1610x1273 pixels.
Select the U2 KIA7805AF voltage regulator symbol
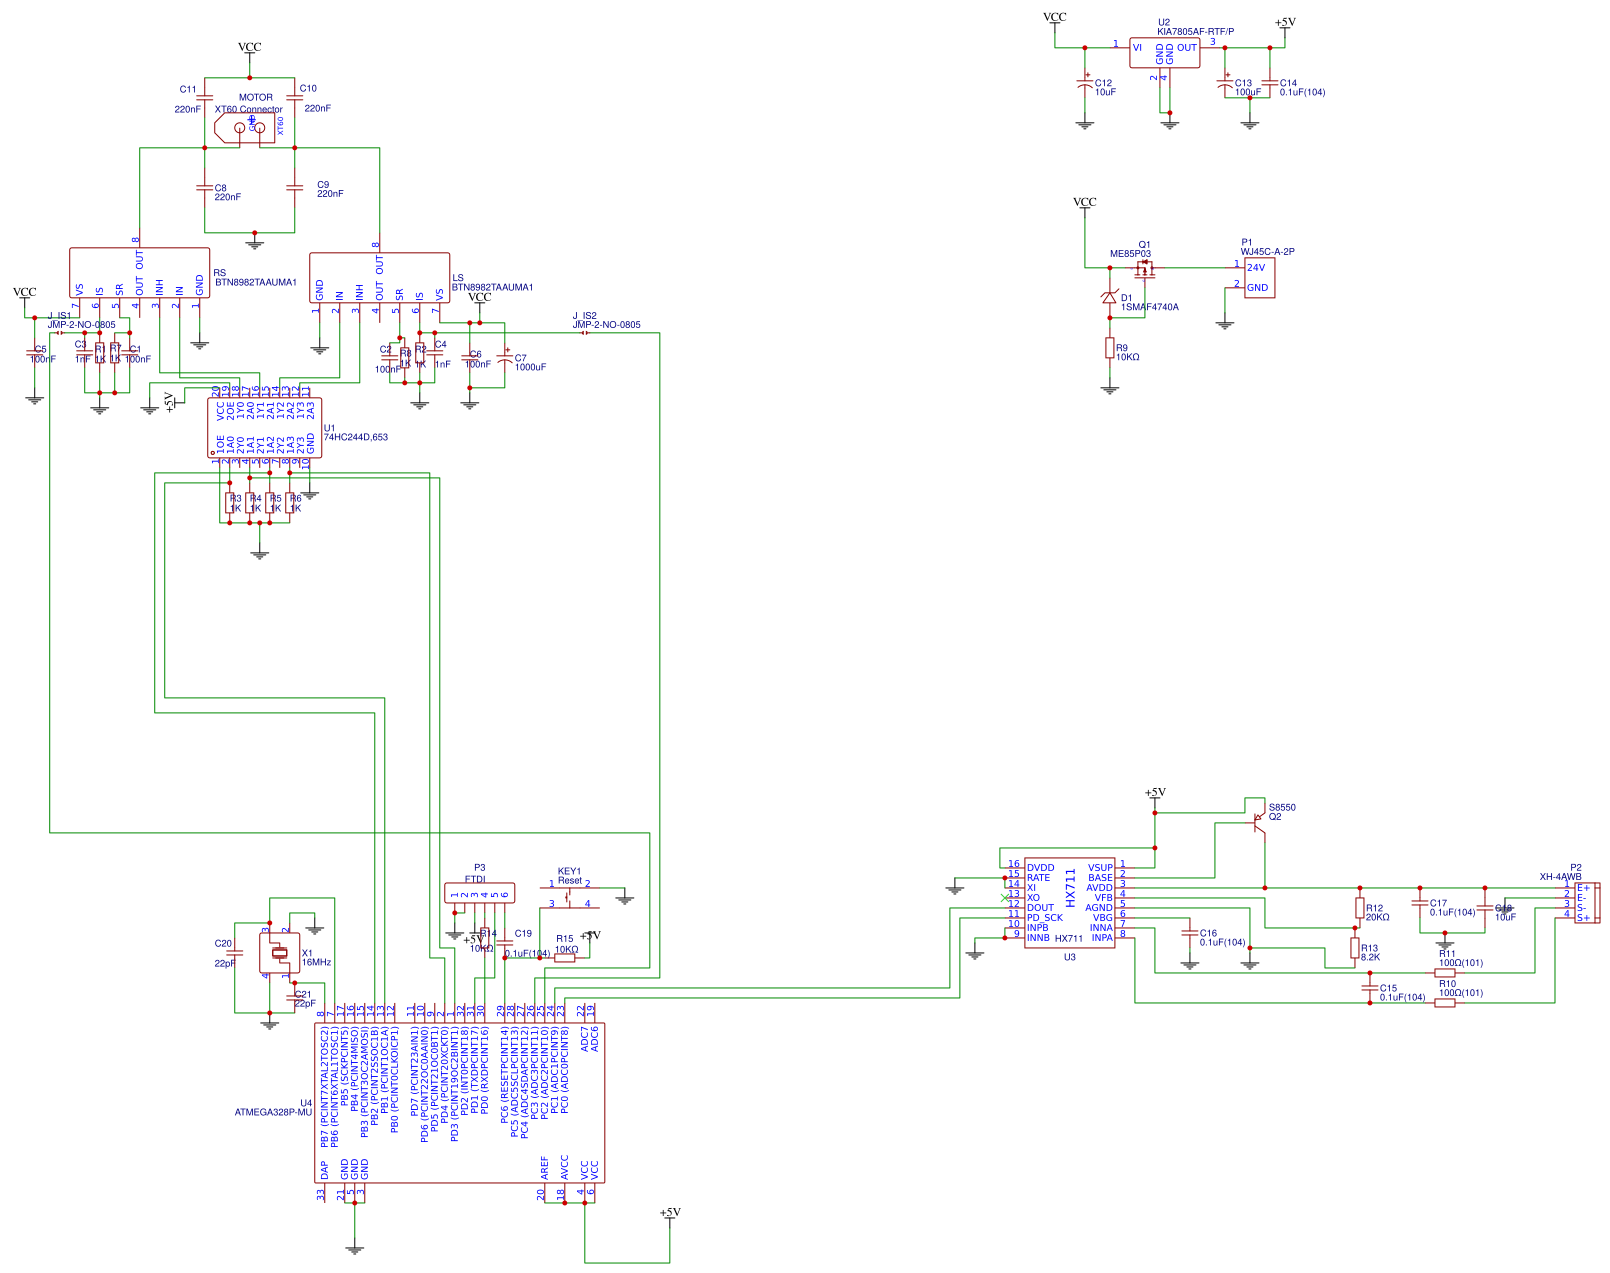point(1164,53)
